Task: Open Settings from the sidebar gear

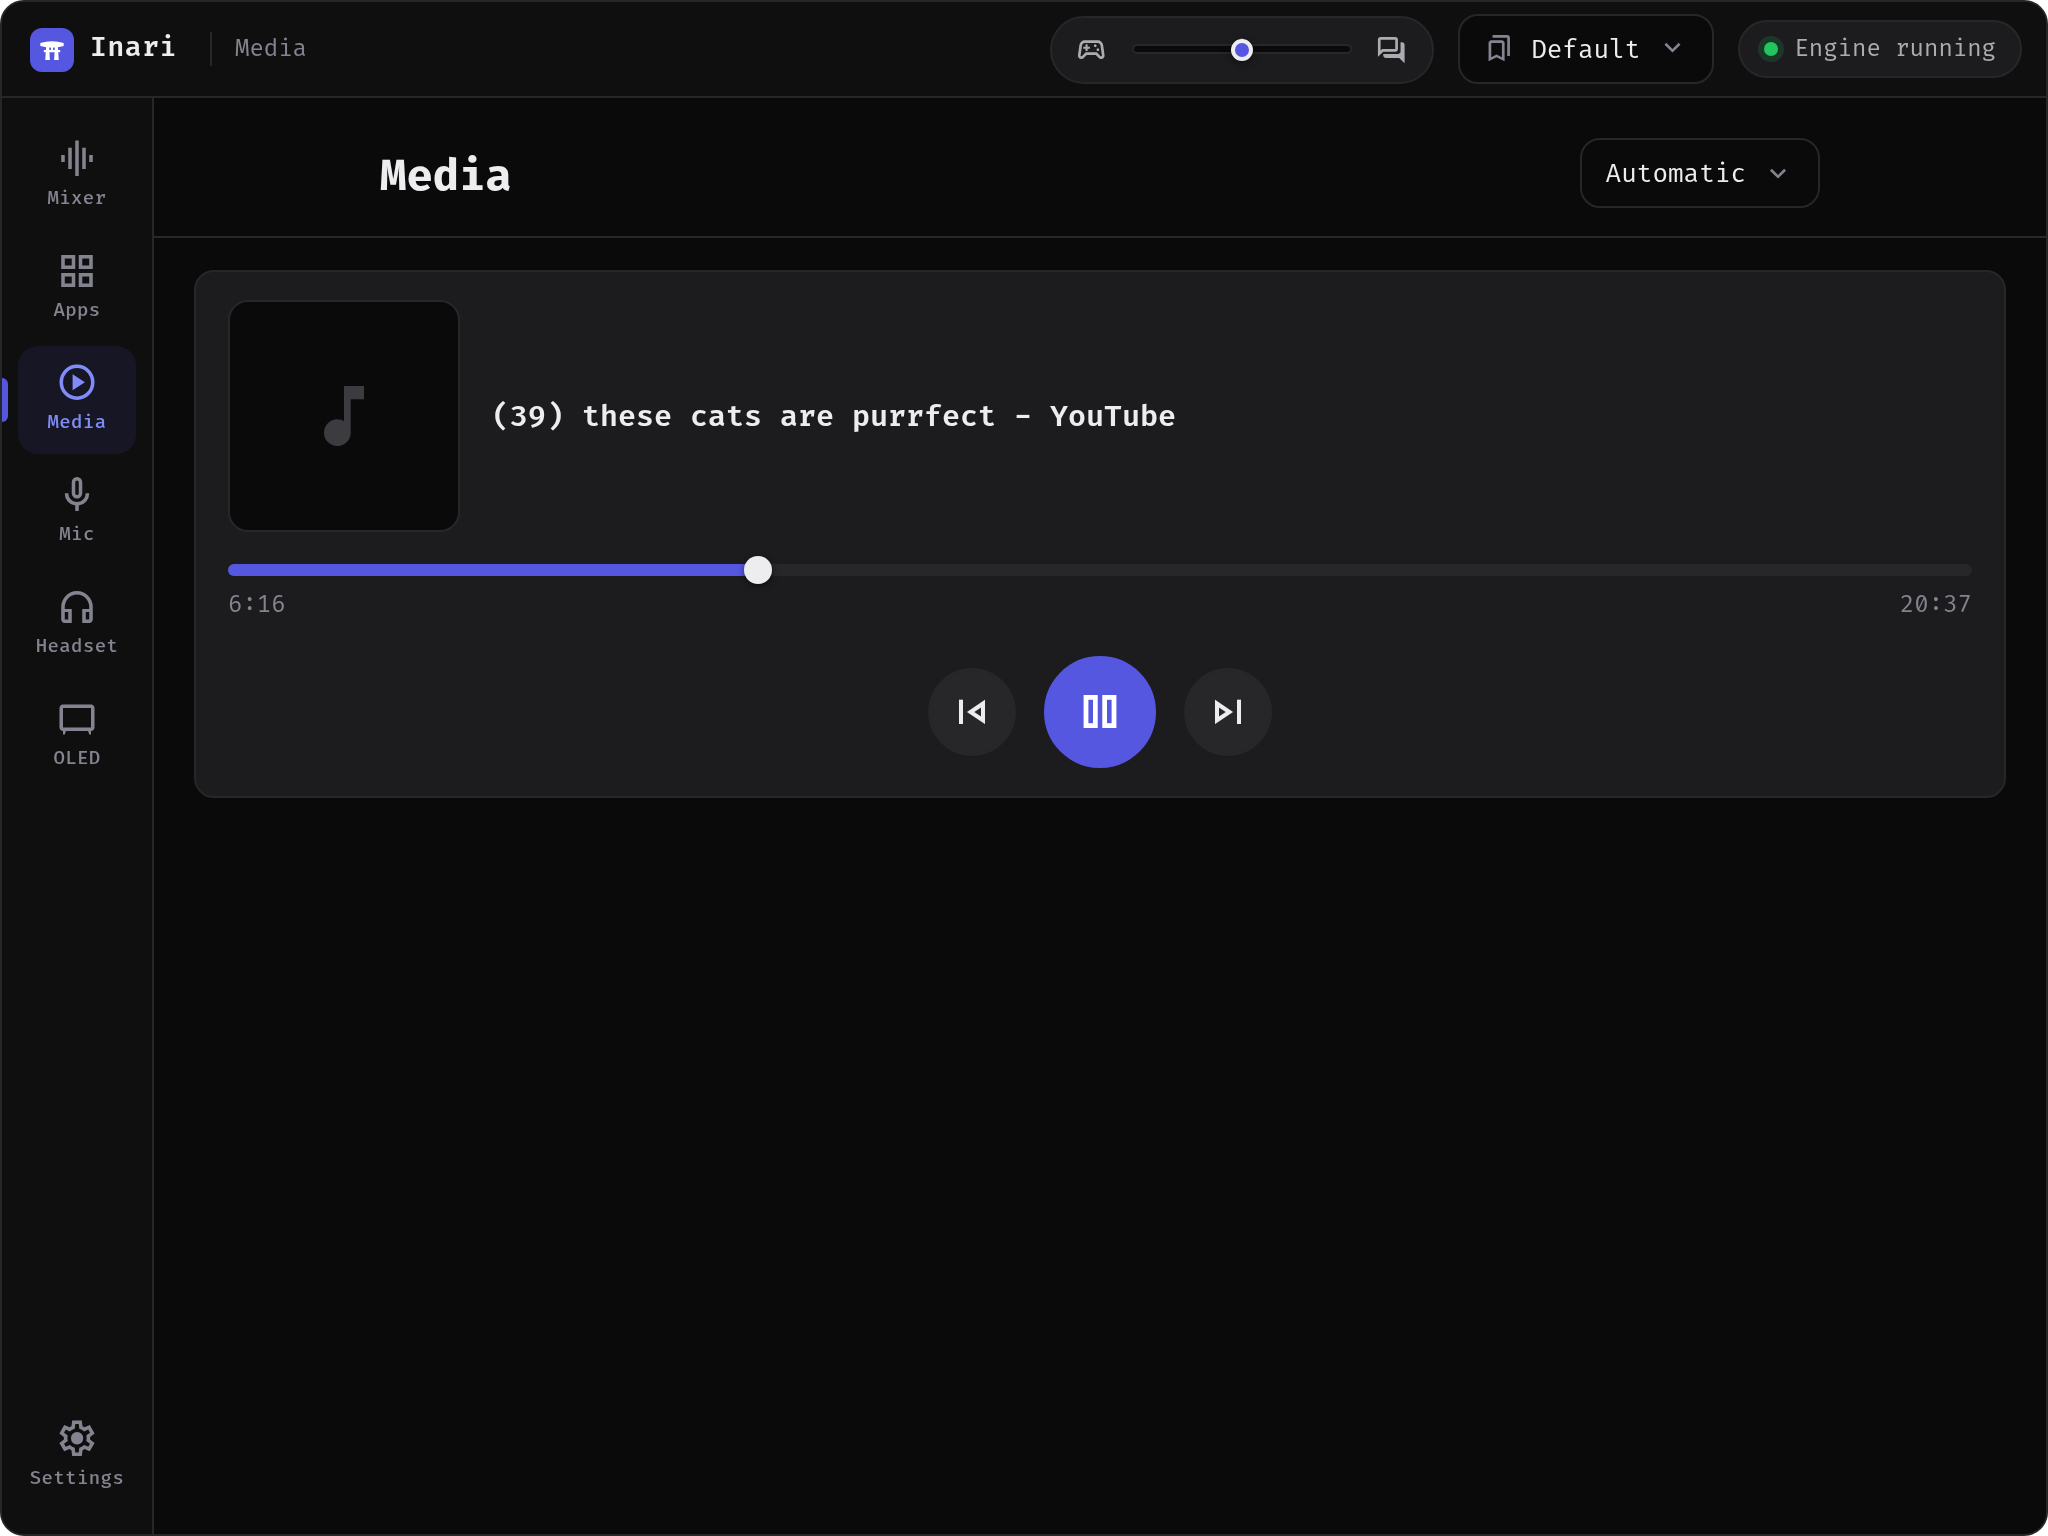Action: 77,1455
